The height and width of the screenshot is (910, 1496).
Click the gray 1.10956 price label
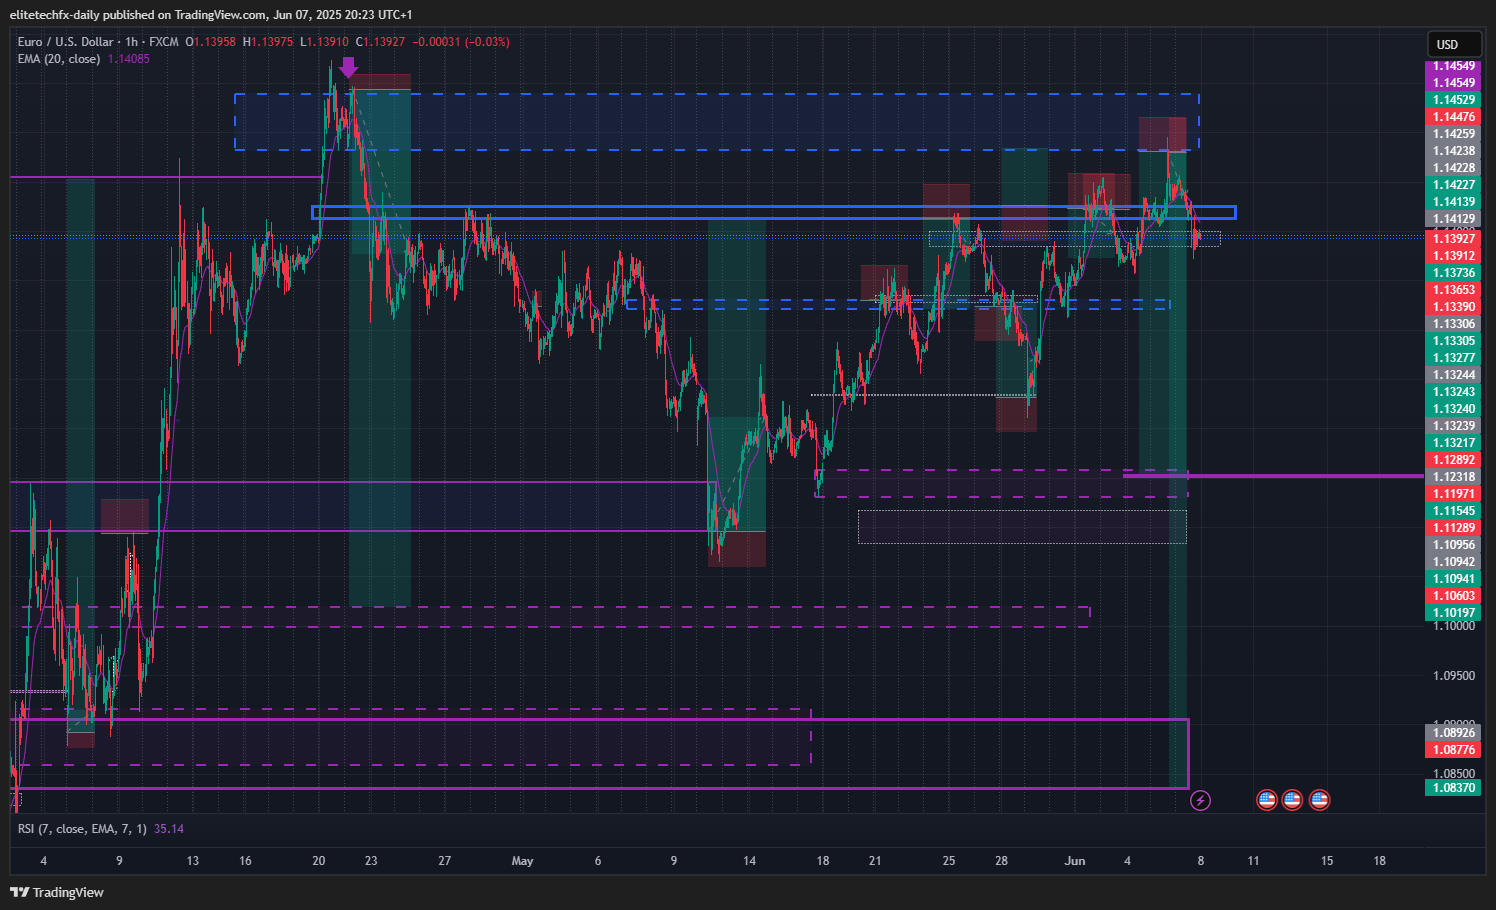(x=1453, y=545)
